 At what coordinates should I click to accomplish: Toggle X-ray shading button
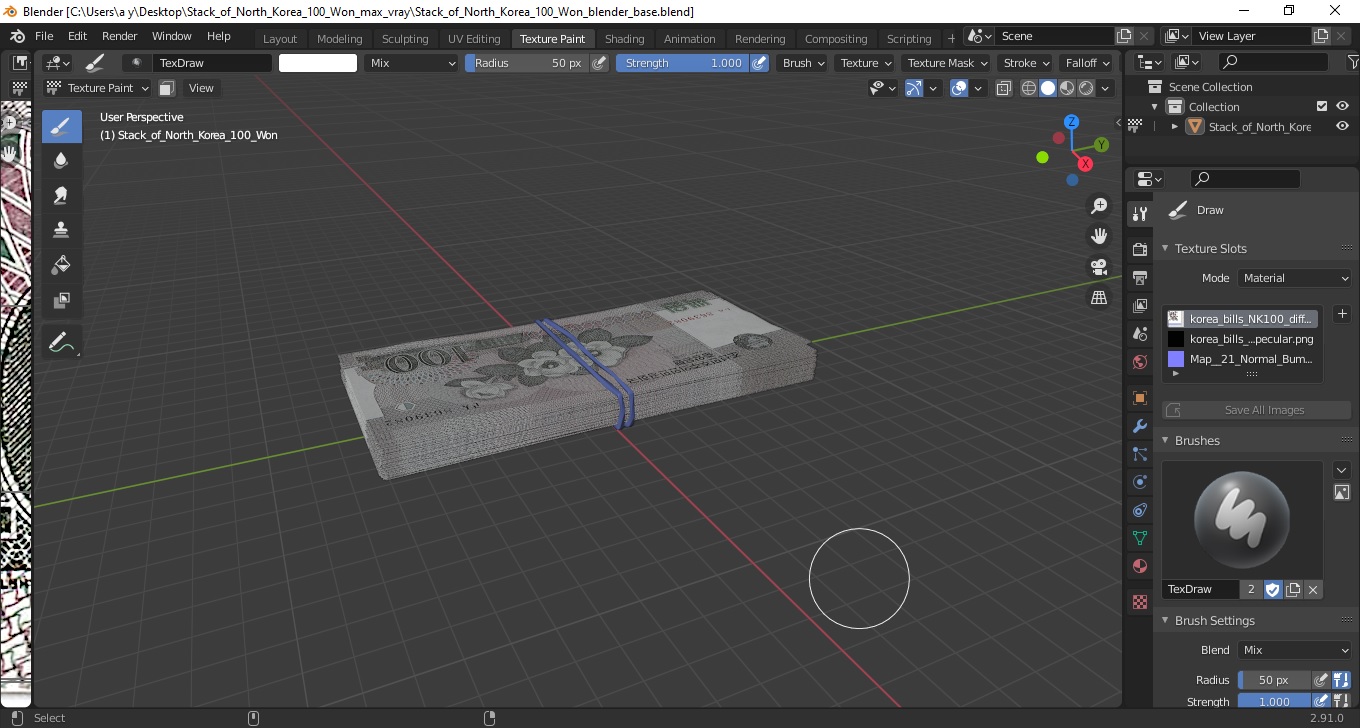(x=1003, y=88)
